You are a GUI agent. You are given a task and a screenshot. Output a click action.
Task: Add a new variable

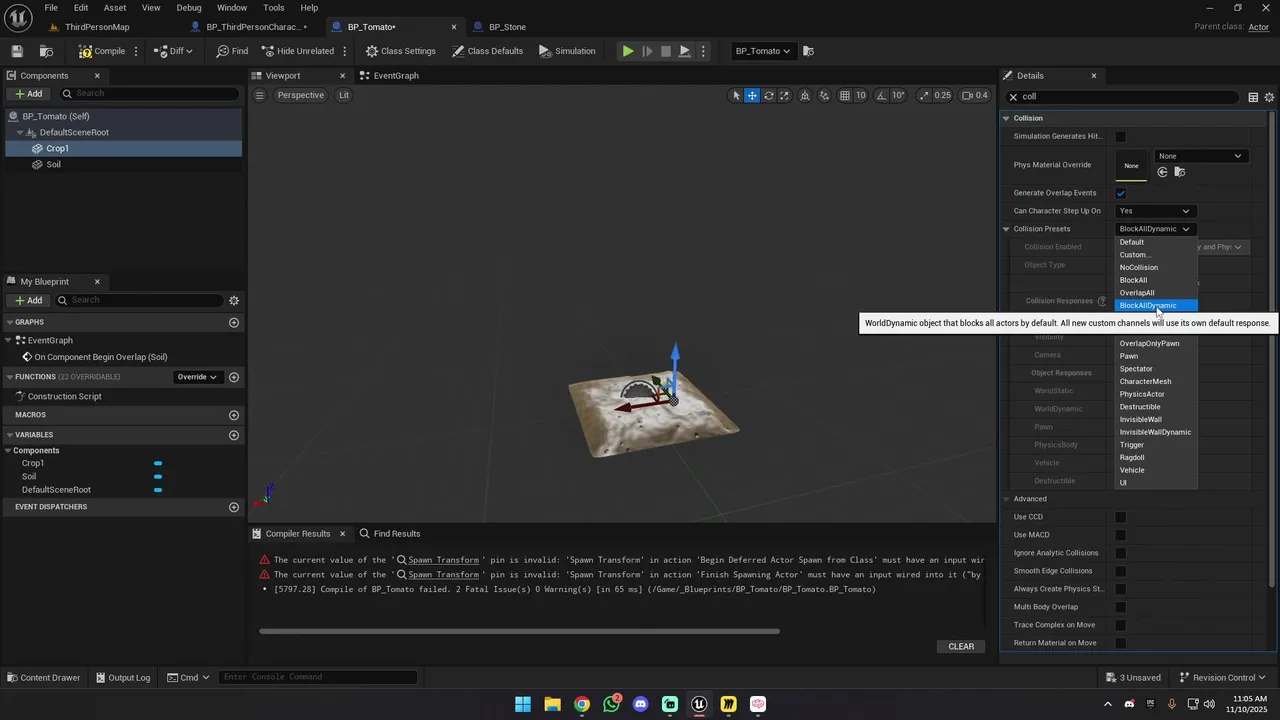pyautogui.click(x=234, y=435)
